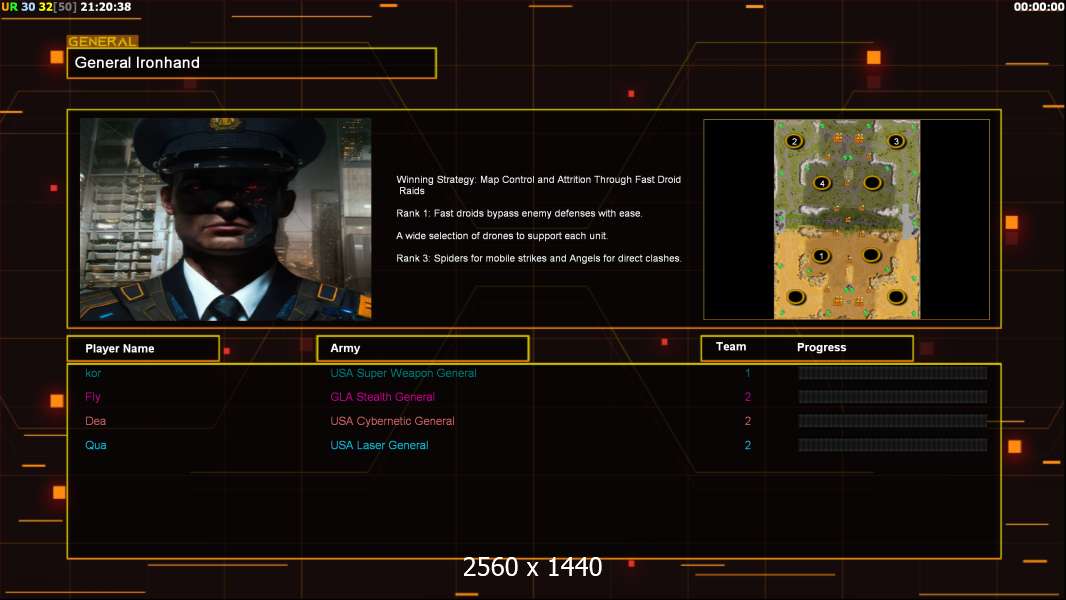Click kor's loading progress bar
The image size is (1066, 600).
[893, 373]
